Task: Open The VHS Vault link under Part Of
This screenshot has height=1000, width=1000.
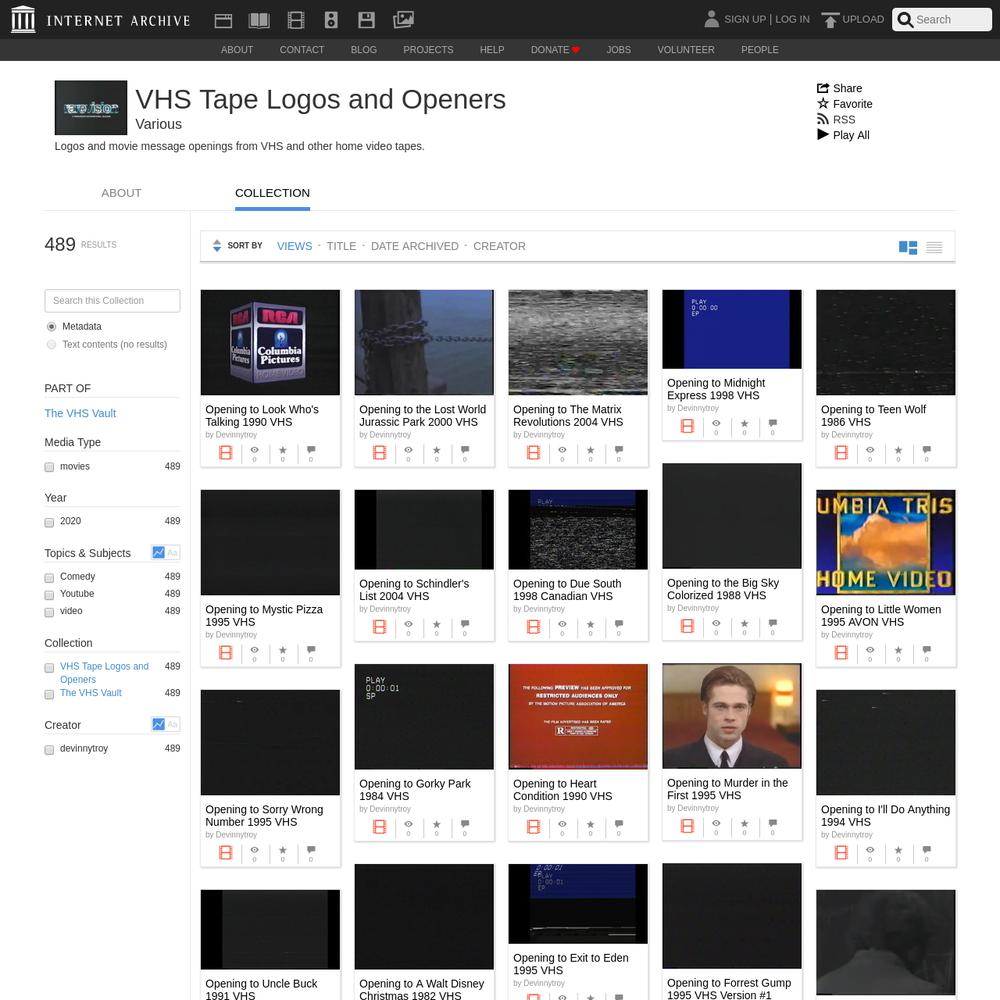Action: tap(80, 413)
